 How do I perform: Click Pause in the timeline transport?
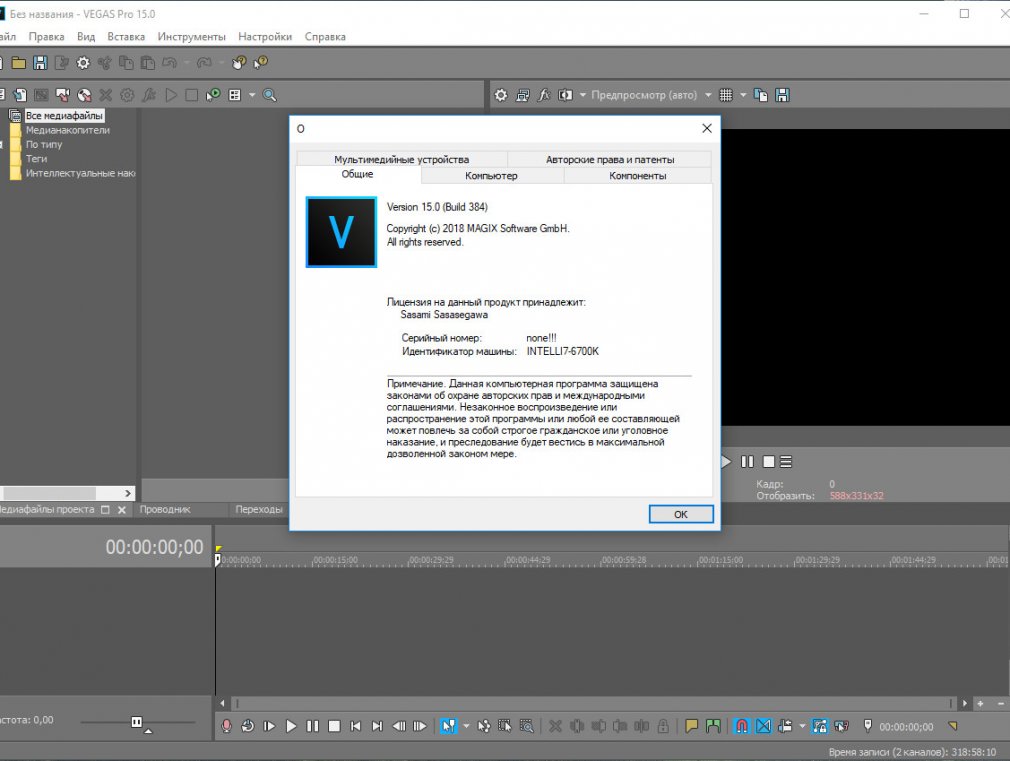point(312,726)
